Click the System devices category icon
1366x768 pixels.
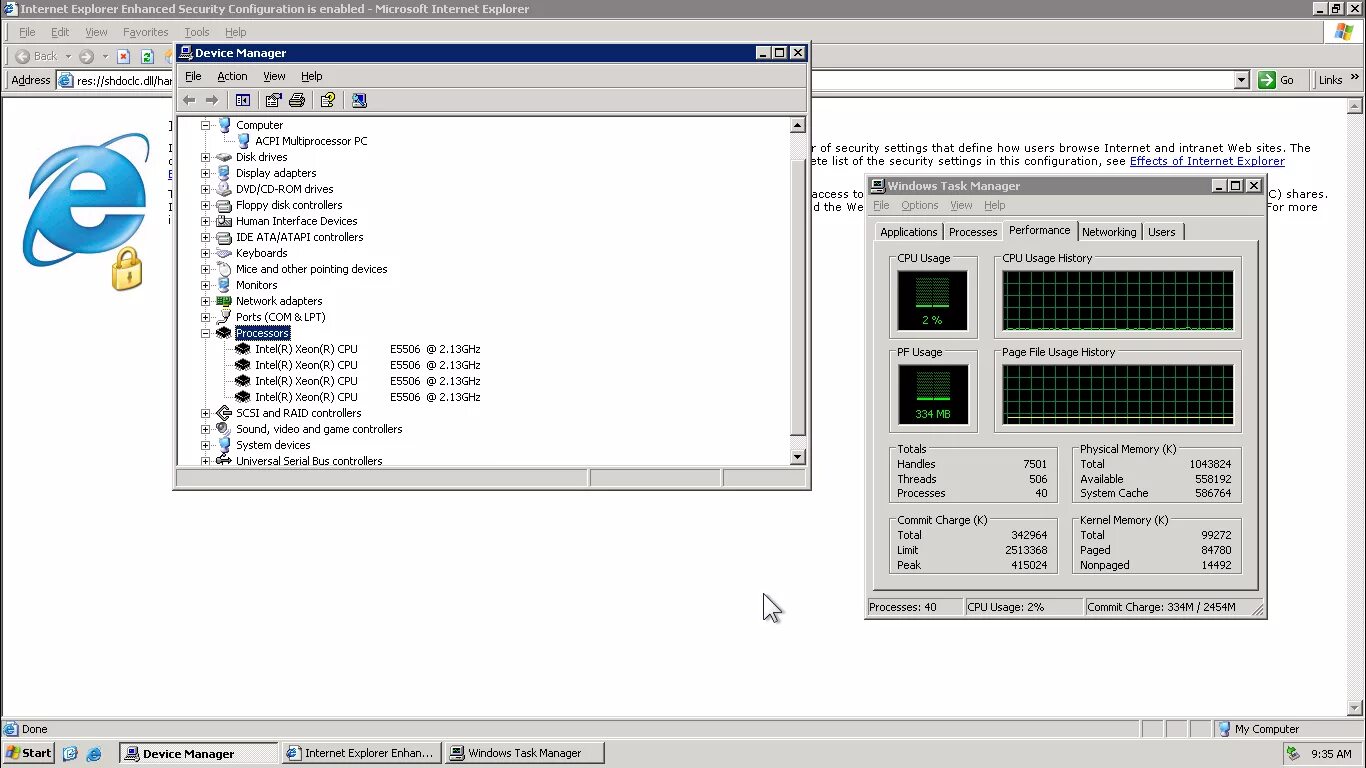coord(224,445)
